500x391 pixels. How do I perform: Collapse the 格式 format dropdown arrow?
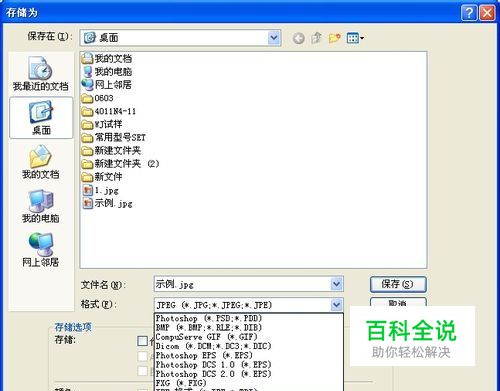coord(336,305)
